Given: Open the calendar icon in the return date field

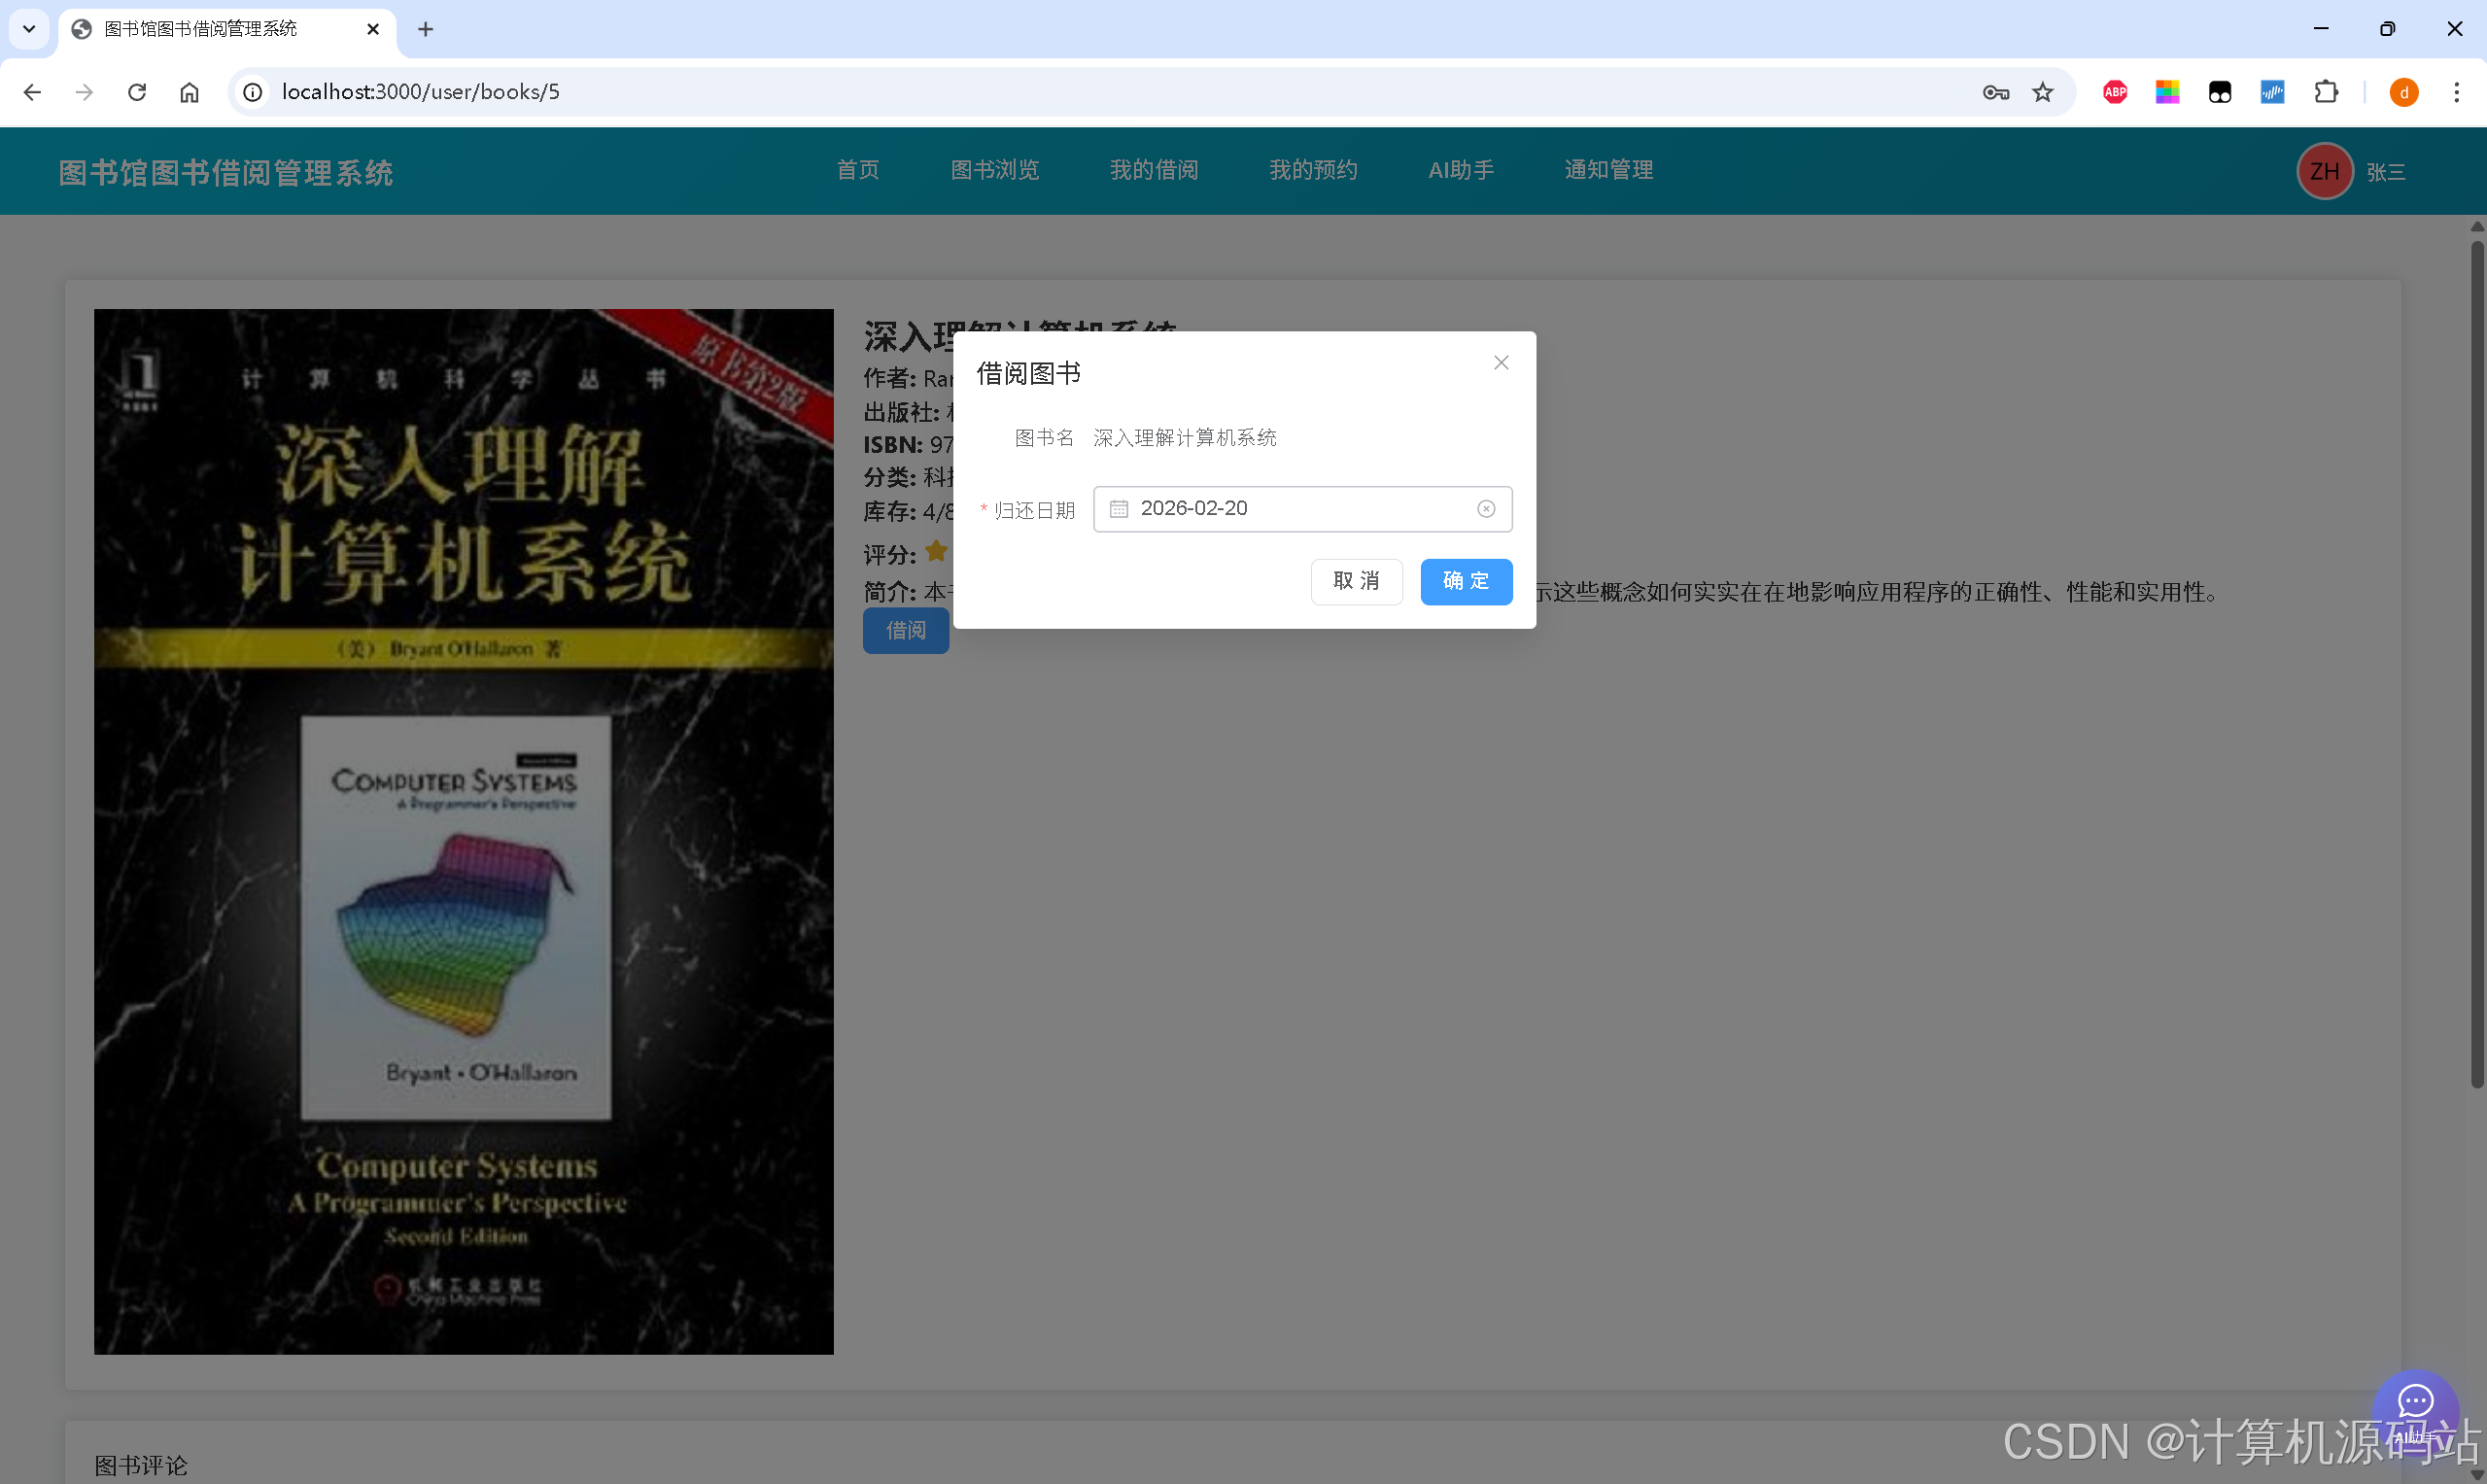Looking at the screenshot, I should point(1118,508).
